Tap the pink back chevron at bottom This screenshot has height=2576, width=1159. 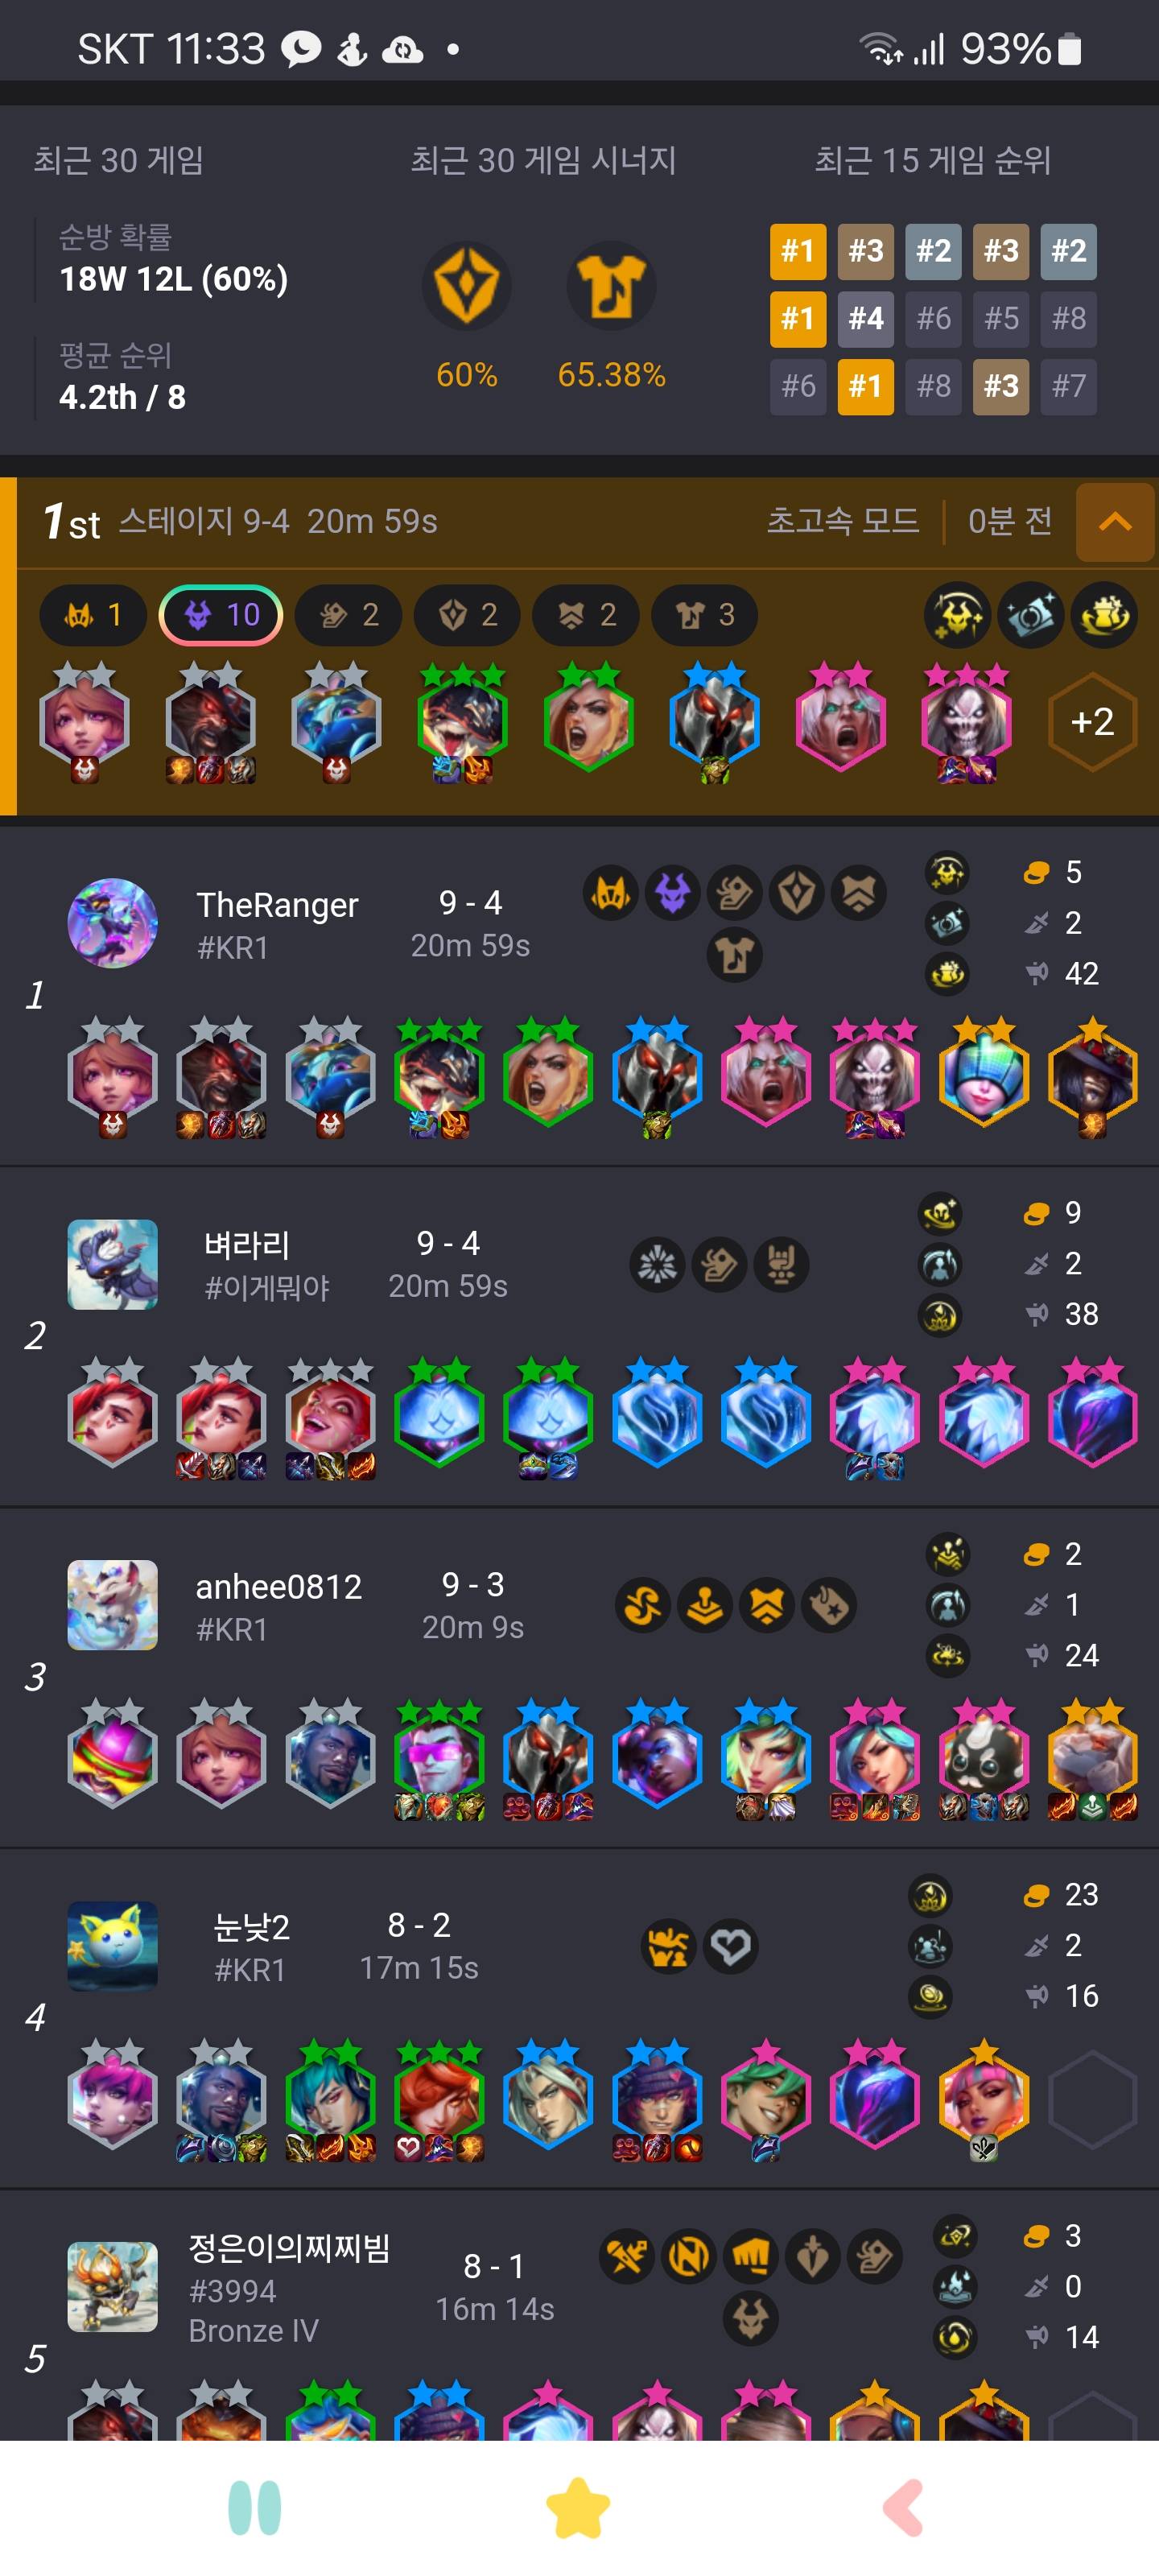tap(903, 2507)
